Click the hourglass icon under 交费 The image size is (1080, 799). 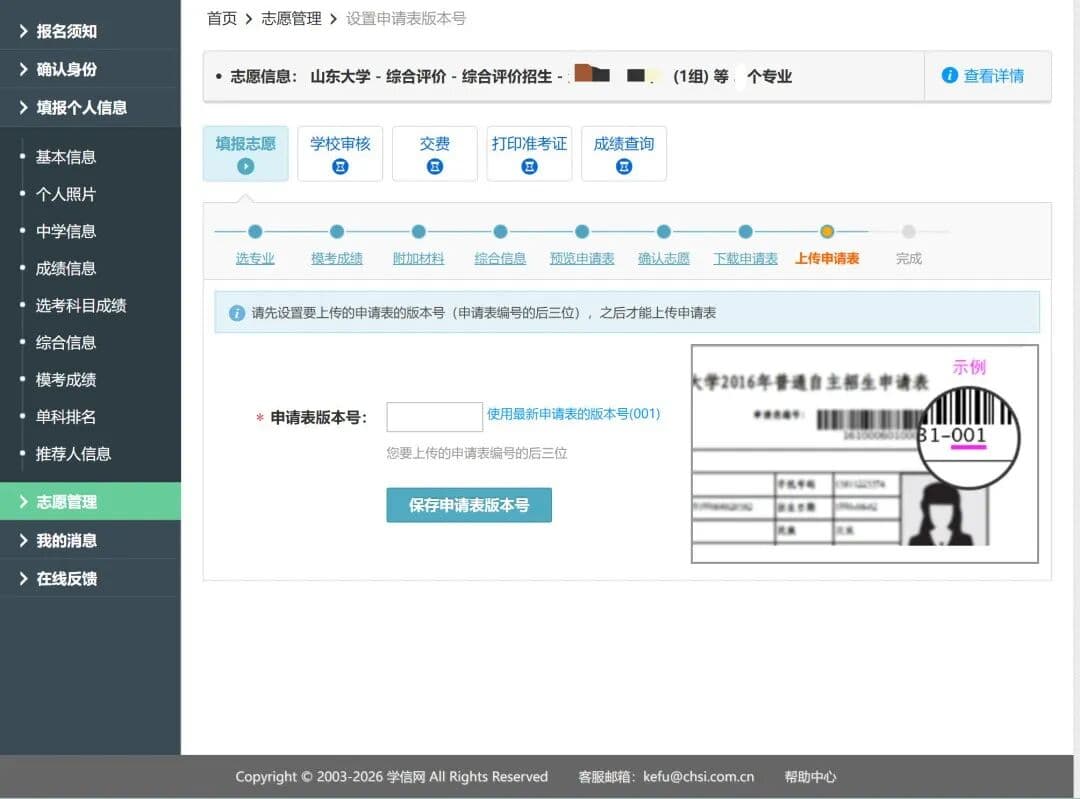[435, 166]
